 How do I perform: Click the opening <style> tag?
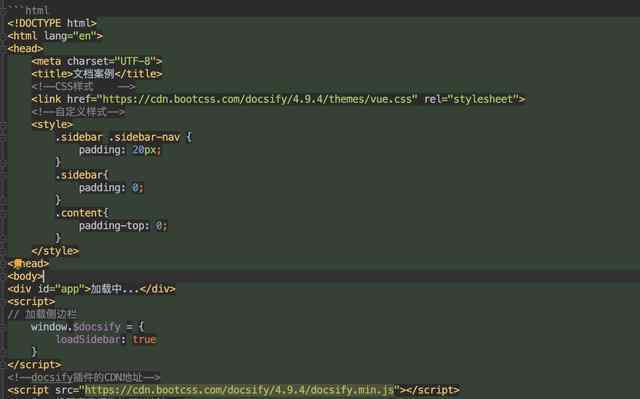coord(52,124)
